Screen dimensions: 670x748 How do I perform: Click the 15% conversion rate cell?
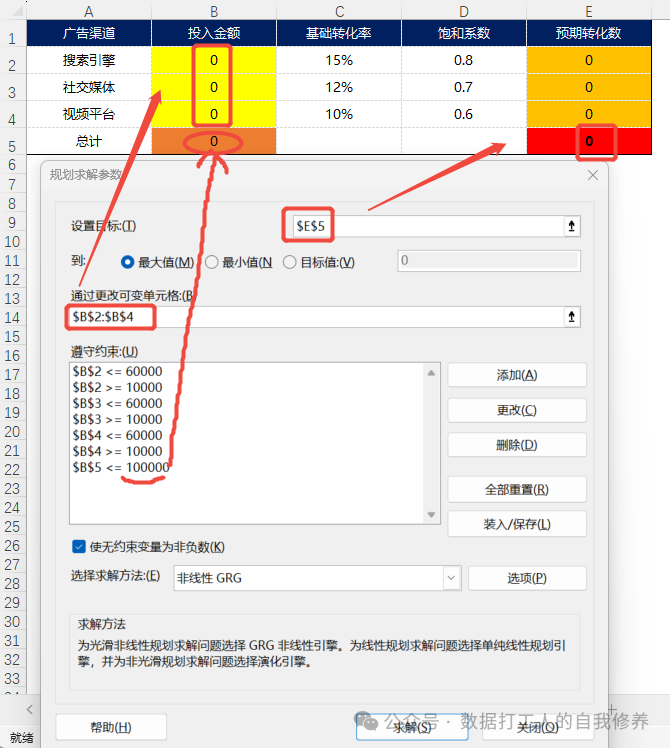[x=339, y=60]
